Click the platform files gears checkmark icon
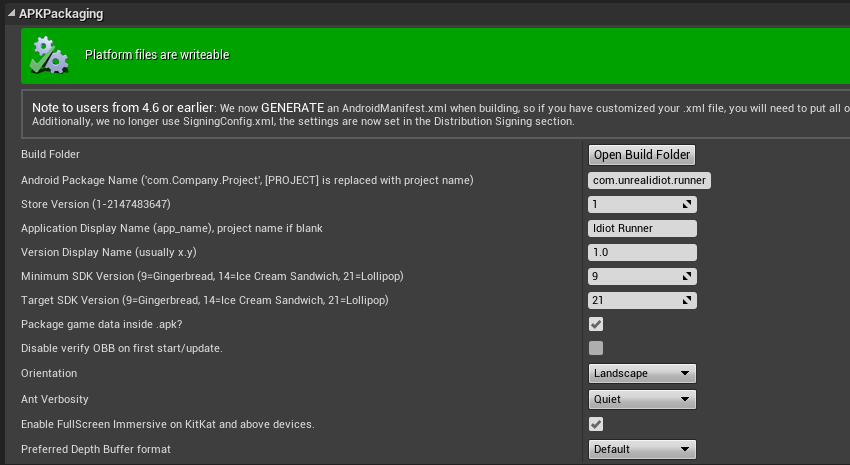The image size is (850, 465). pyautogui.click(x=49, y=55)
